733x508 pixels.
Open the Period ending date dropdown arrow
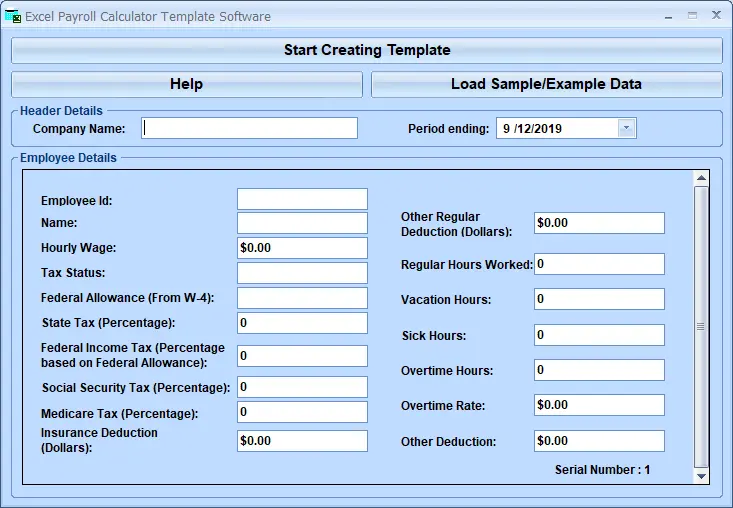[626, 128]
